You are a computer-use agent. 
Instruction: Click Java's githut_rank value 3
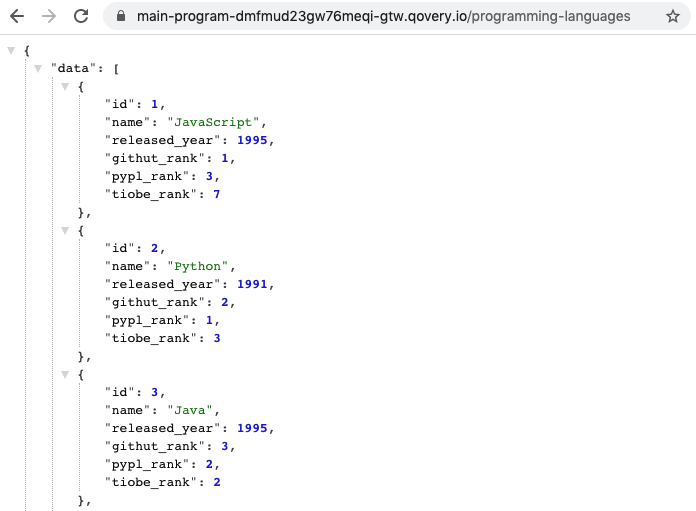[225, 446]
